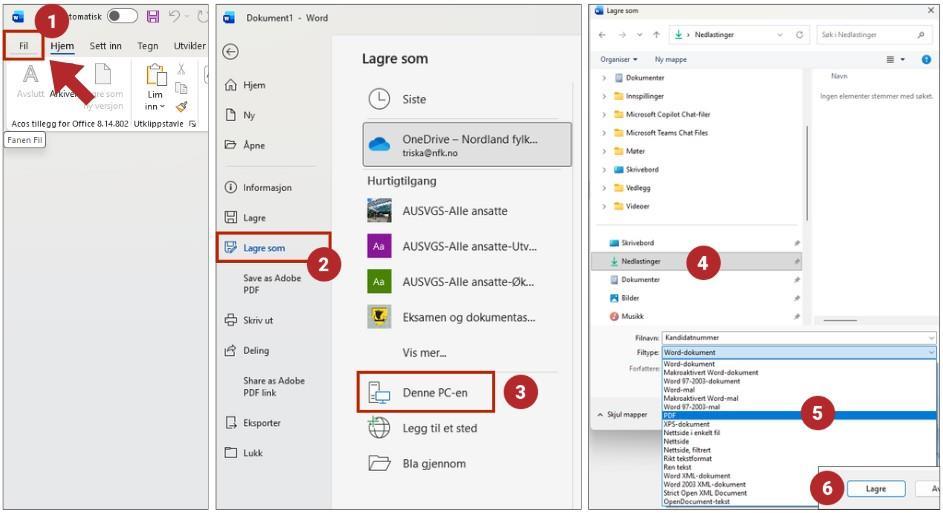
Task: Click the Vis mer link
Action: [x=424, y=352]
